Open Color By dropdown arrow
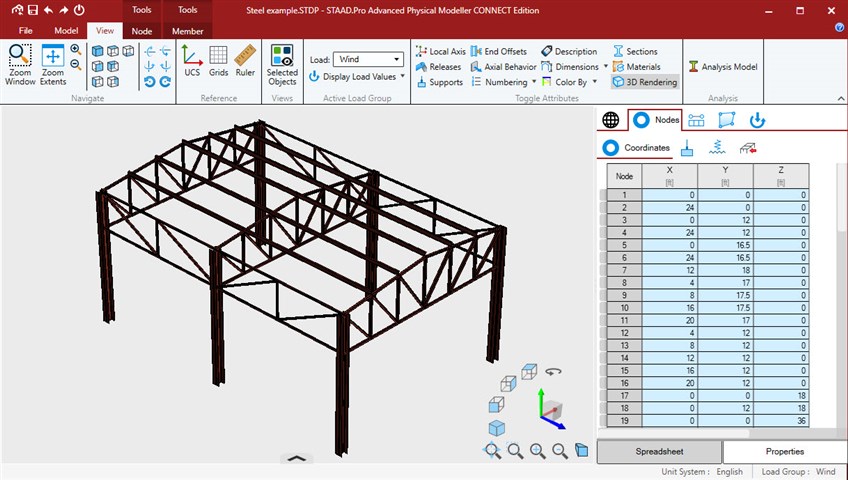Image resolution: width=848 pixels, height=480 pixels. (594, 82)
